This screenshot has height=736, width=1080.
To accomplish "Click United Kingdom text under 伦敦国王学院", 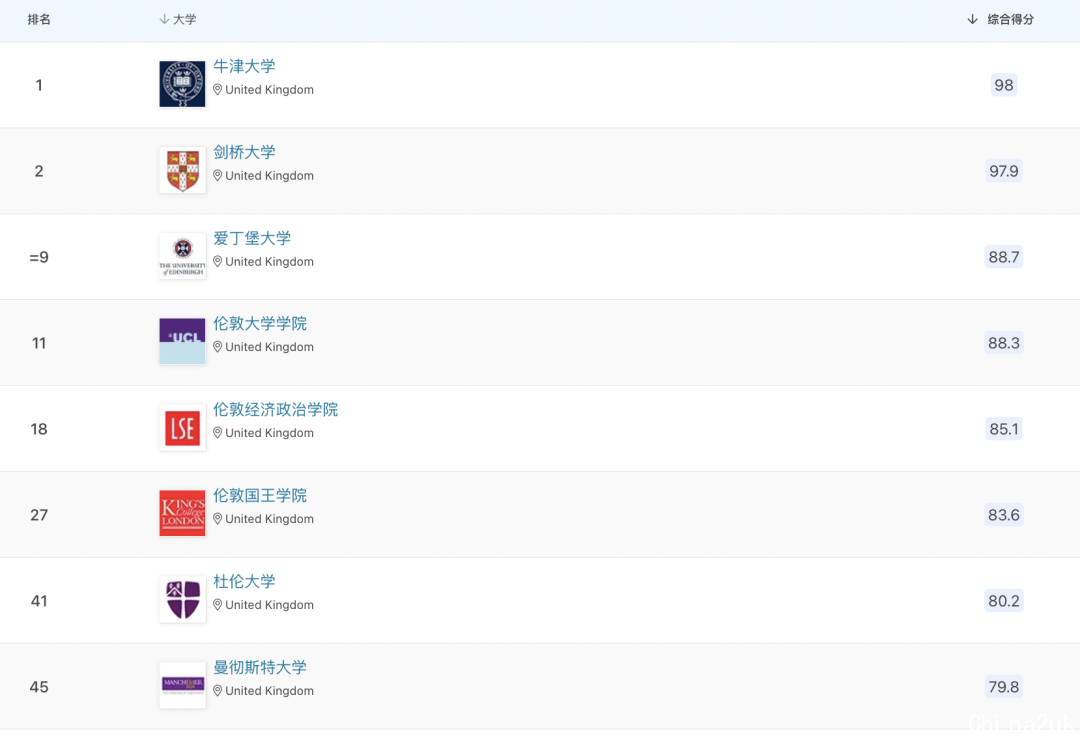I will tap(269, 519).
